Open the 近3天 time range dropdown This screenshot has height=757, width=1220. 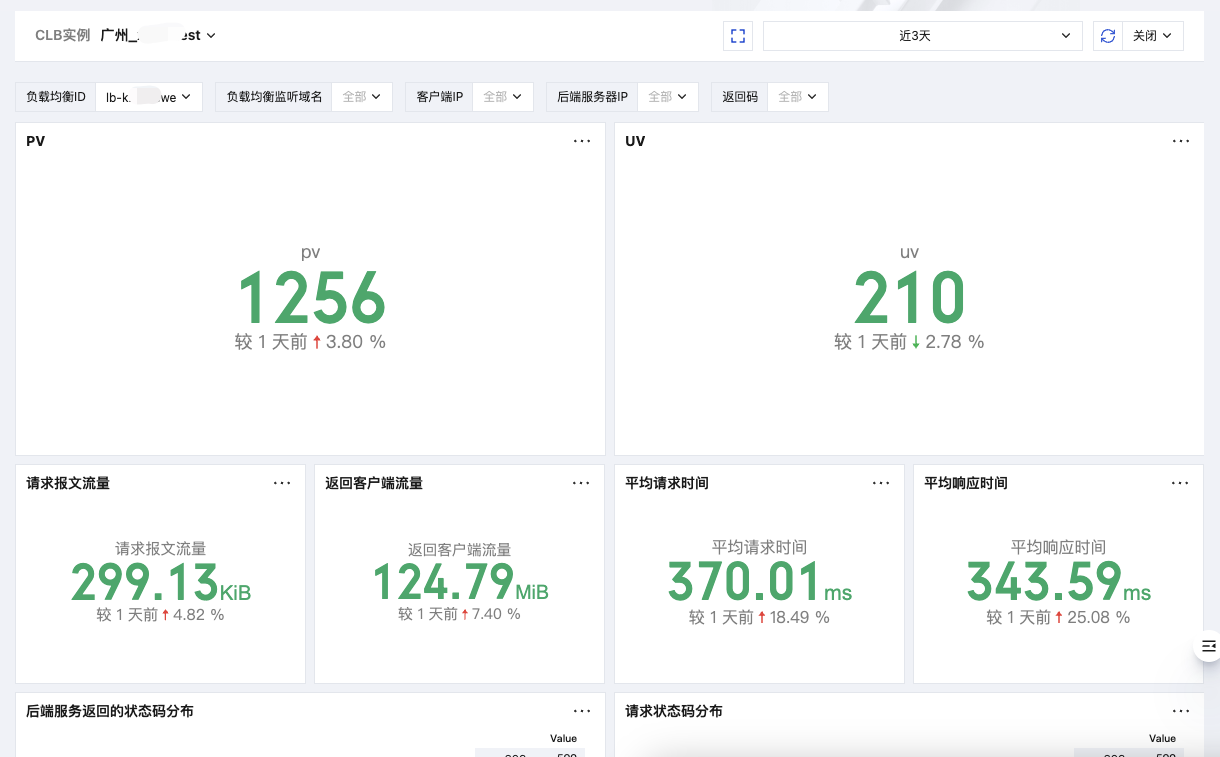pos(922,36)
